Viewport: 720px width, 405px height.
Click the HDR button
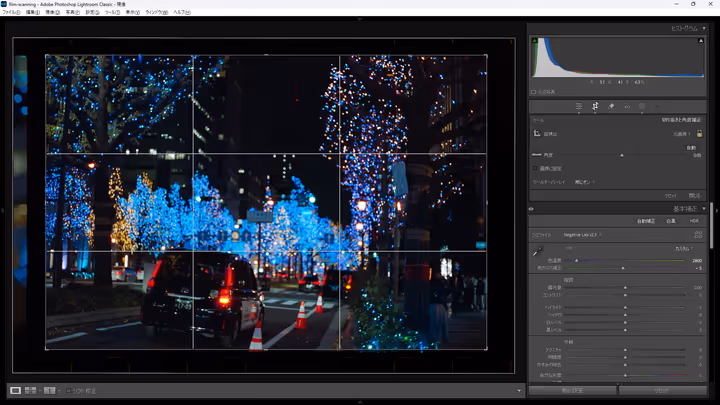click(x=696, y=220)
